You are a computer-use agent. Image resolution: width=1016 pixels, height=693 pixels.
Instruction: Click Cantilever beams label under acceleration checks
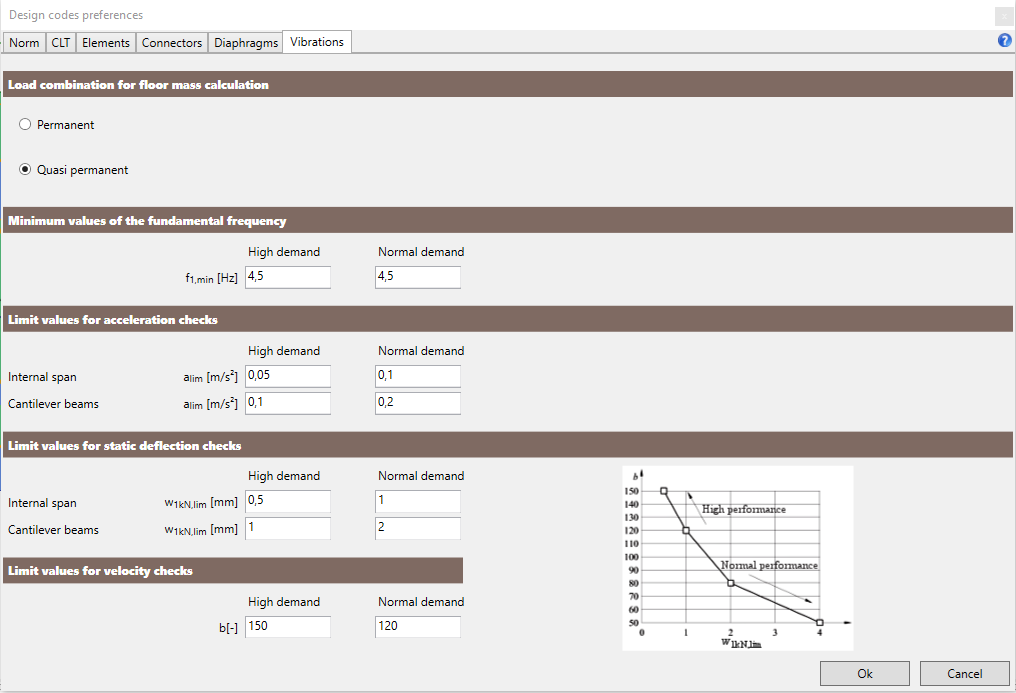pyautogui.click(x=53, y=403)
